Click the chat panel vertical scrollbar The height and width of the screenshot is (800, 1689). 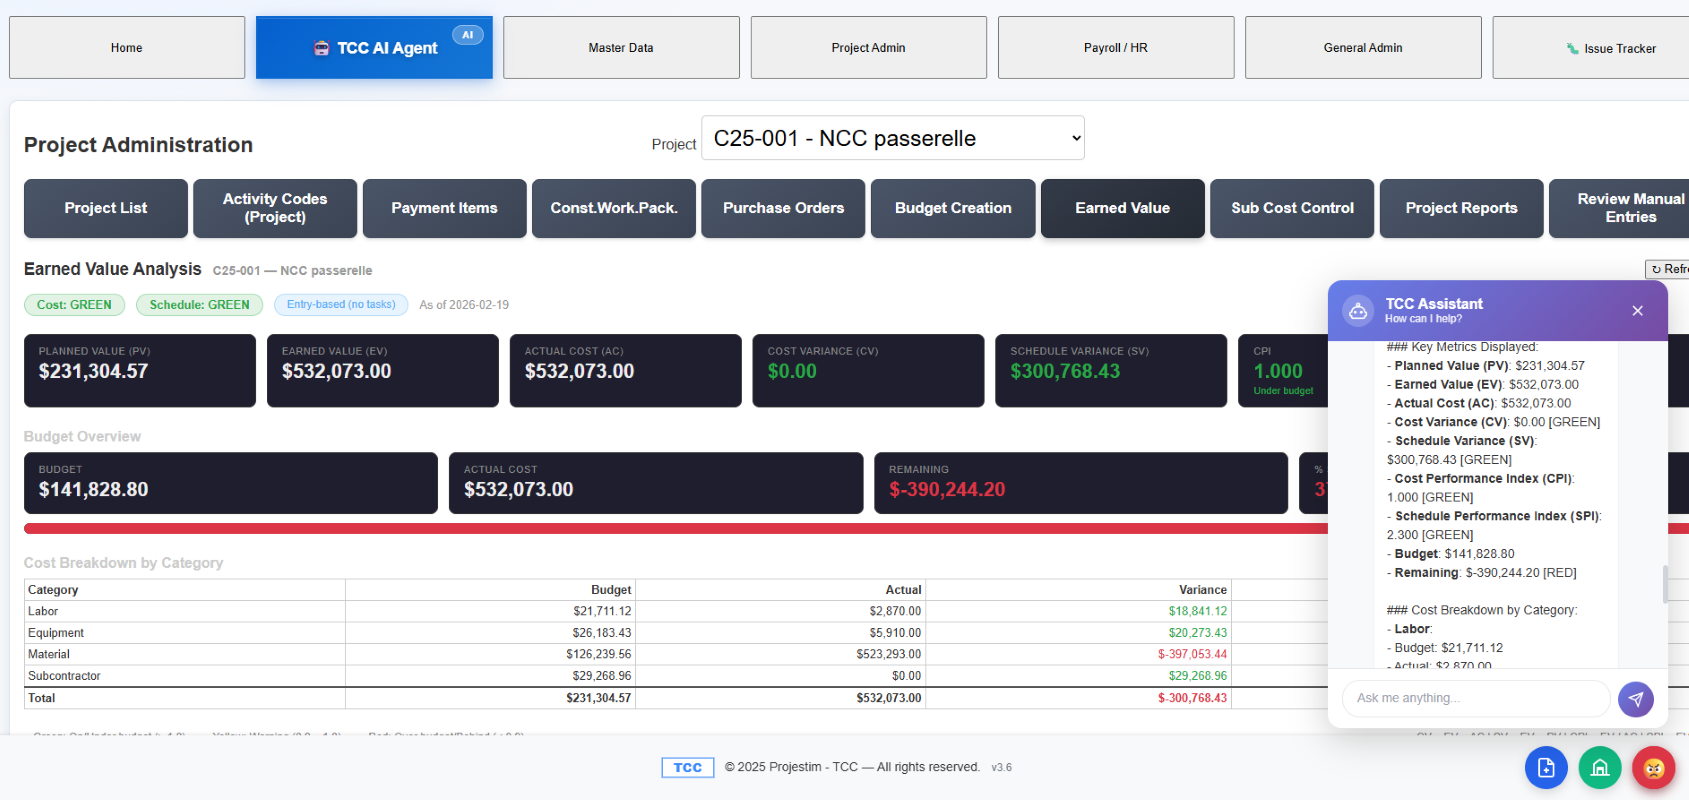coord(1665,584)
